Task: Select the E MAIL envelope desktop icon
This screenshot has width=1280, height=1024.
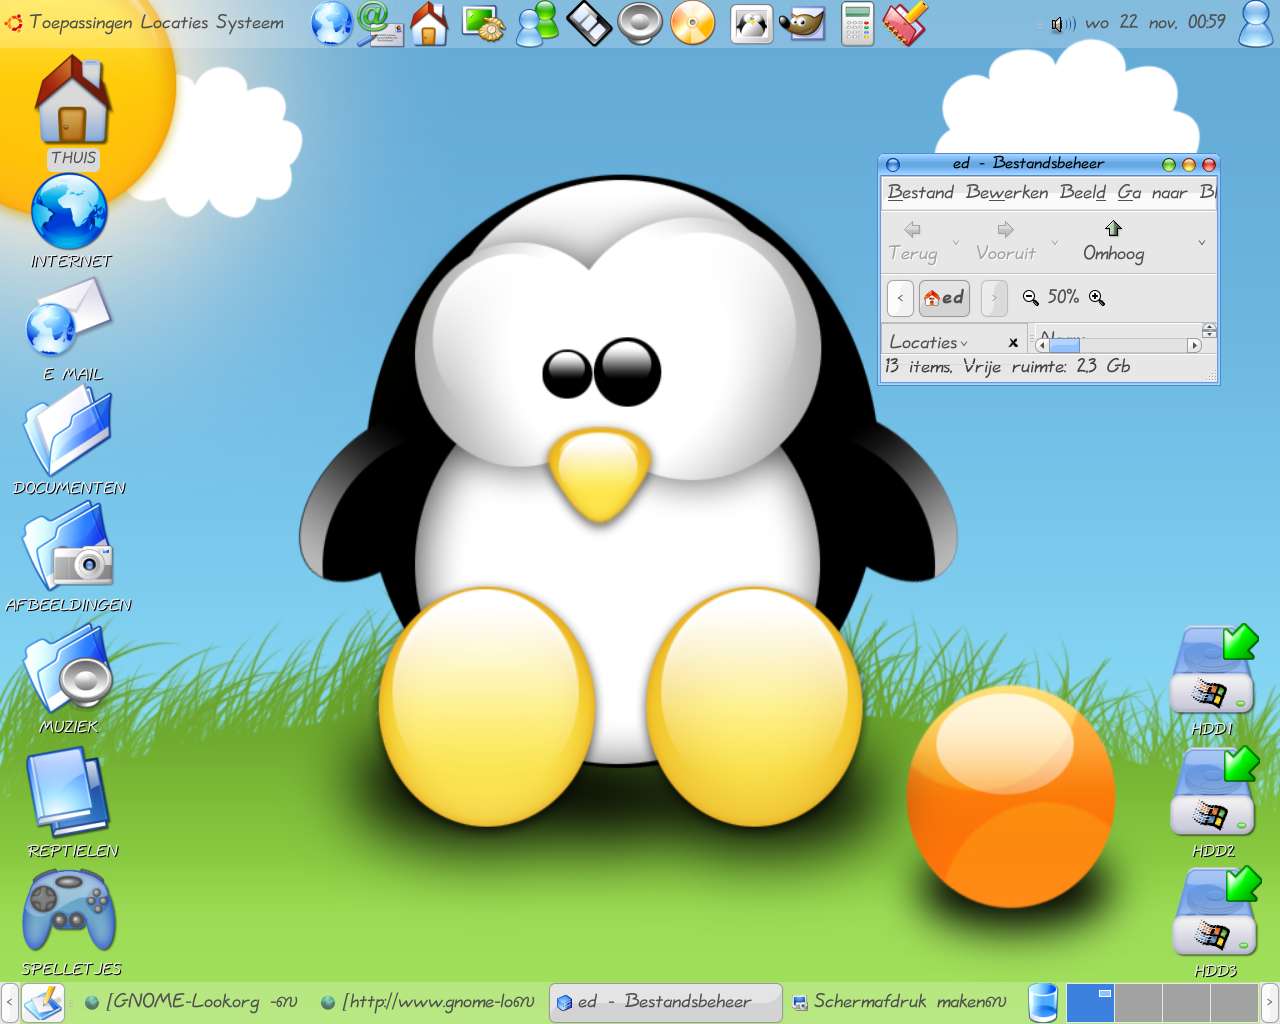Action: 70,331
